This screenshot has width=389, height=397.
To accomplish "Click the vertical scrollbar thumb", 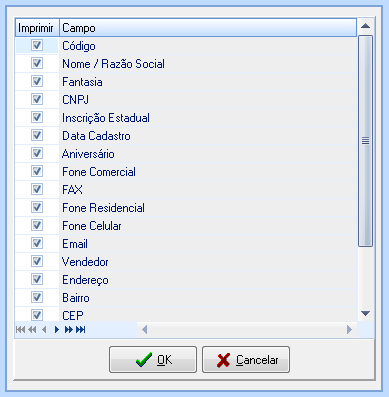I will pyautogui.click(x=366, y=141).
